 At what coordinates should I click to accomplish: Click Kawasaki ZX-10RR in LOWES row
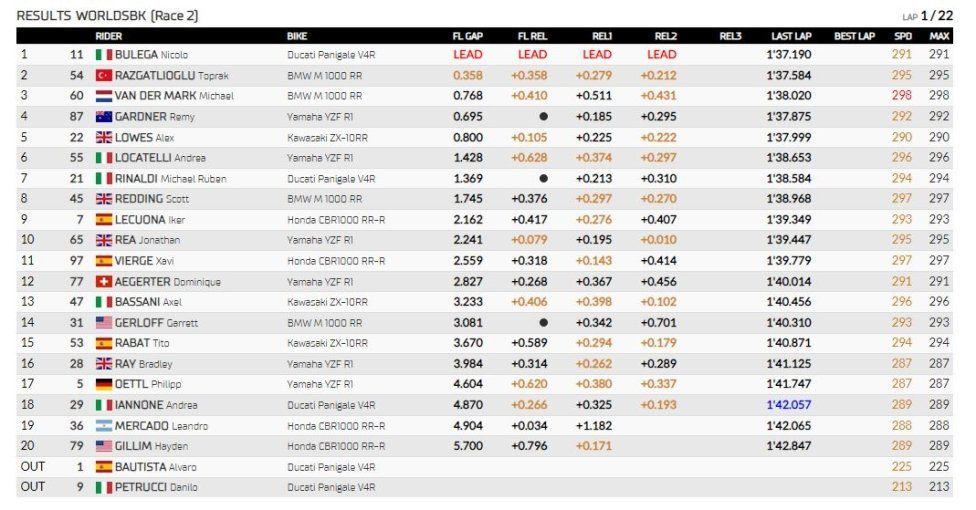[x=327, y=138]
